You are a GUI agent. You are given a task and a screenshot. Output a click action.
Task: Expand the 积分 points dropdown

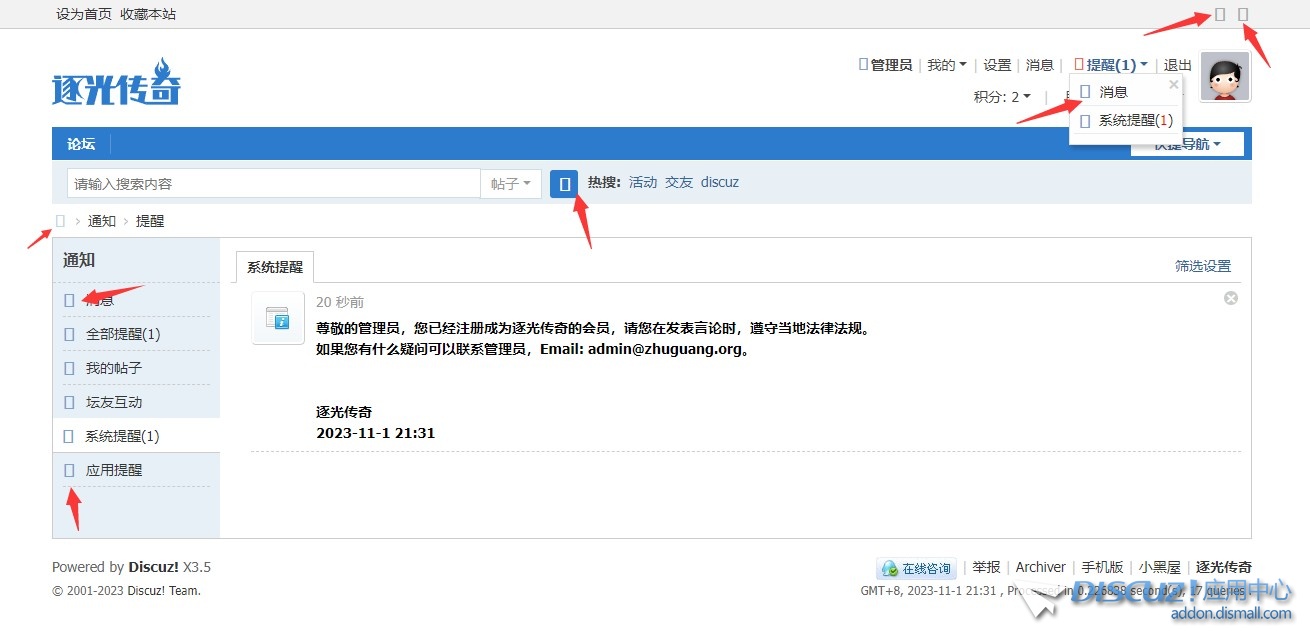1002,97
